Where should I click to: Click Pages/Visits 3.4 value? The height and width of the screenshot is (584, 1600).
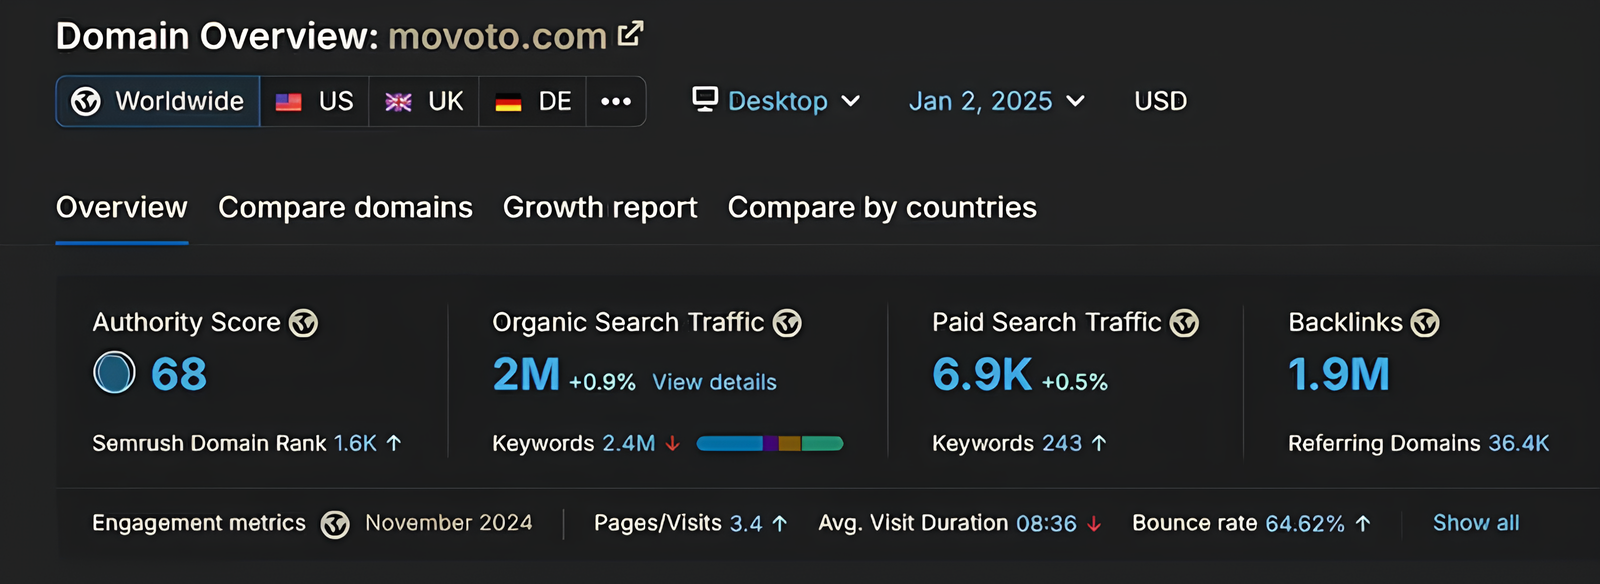pyautogui.click(x=746, y=523)
